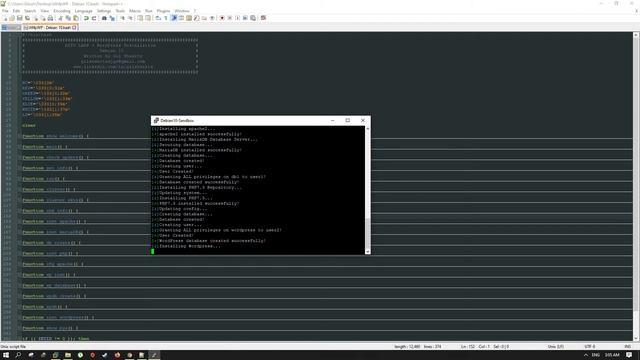Viewport: 640px width, 360px height.
Task: Open the File menu
Action: 5,11
